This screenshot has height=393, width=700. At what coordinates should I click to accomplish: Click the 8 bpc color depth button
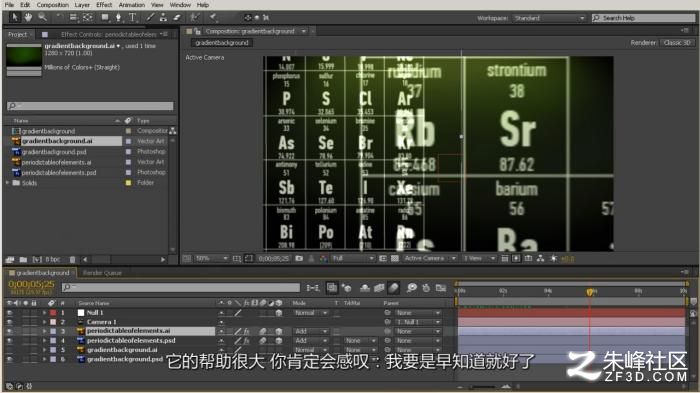[53, 259]
